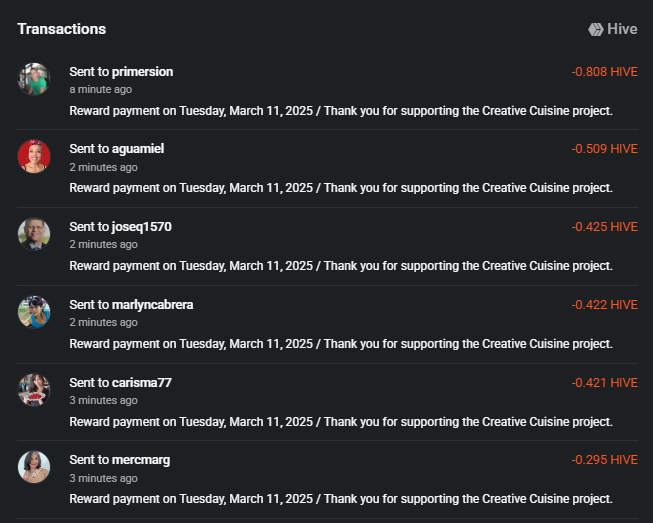
Task: Follow the joseq1570 username link
Action: click(142, 227)
